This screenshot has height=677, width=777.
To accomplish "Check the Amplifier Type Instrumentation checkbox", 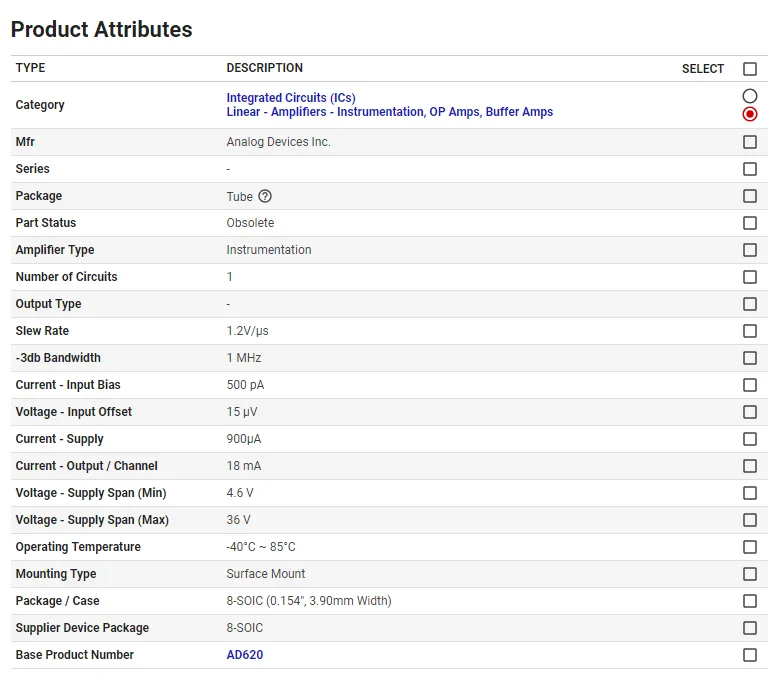I will [x=750, y=250].
